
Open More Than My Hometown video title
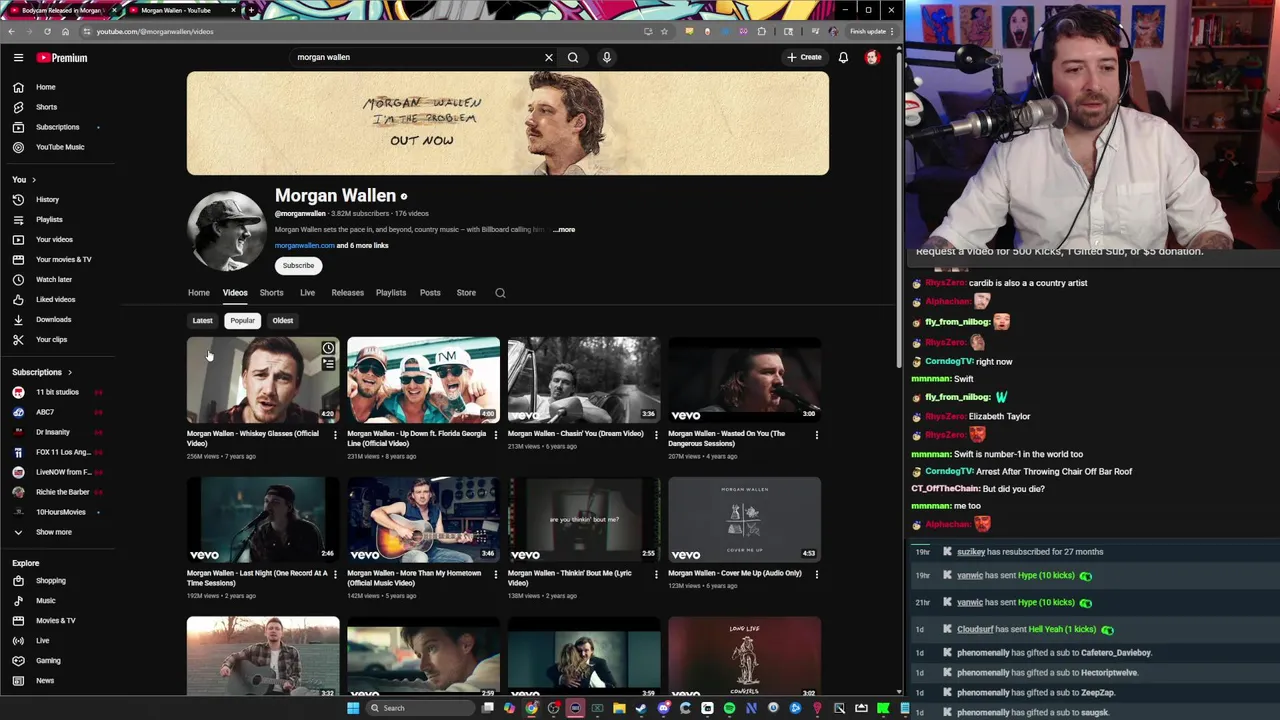[x=416, y=578]
